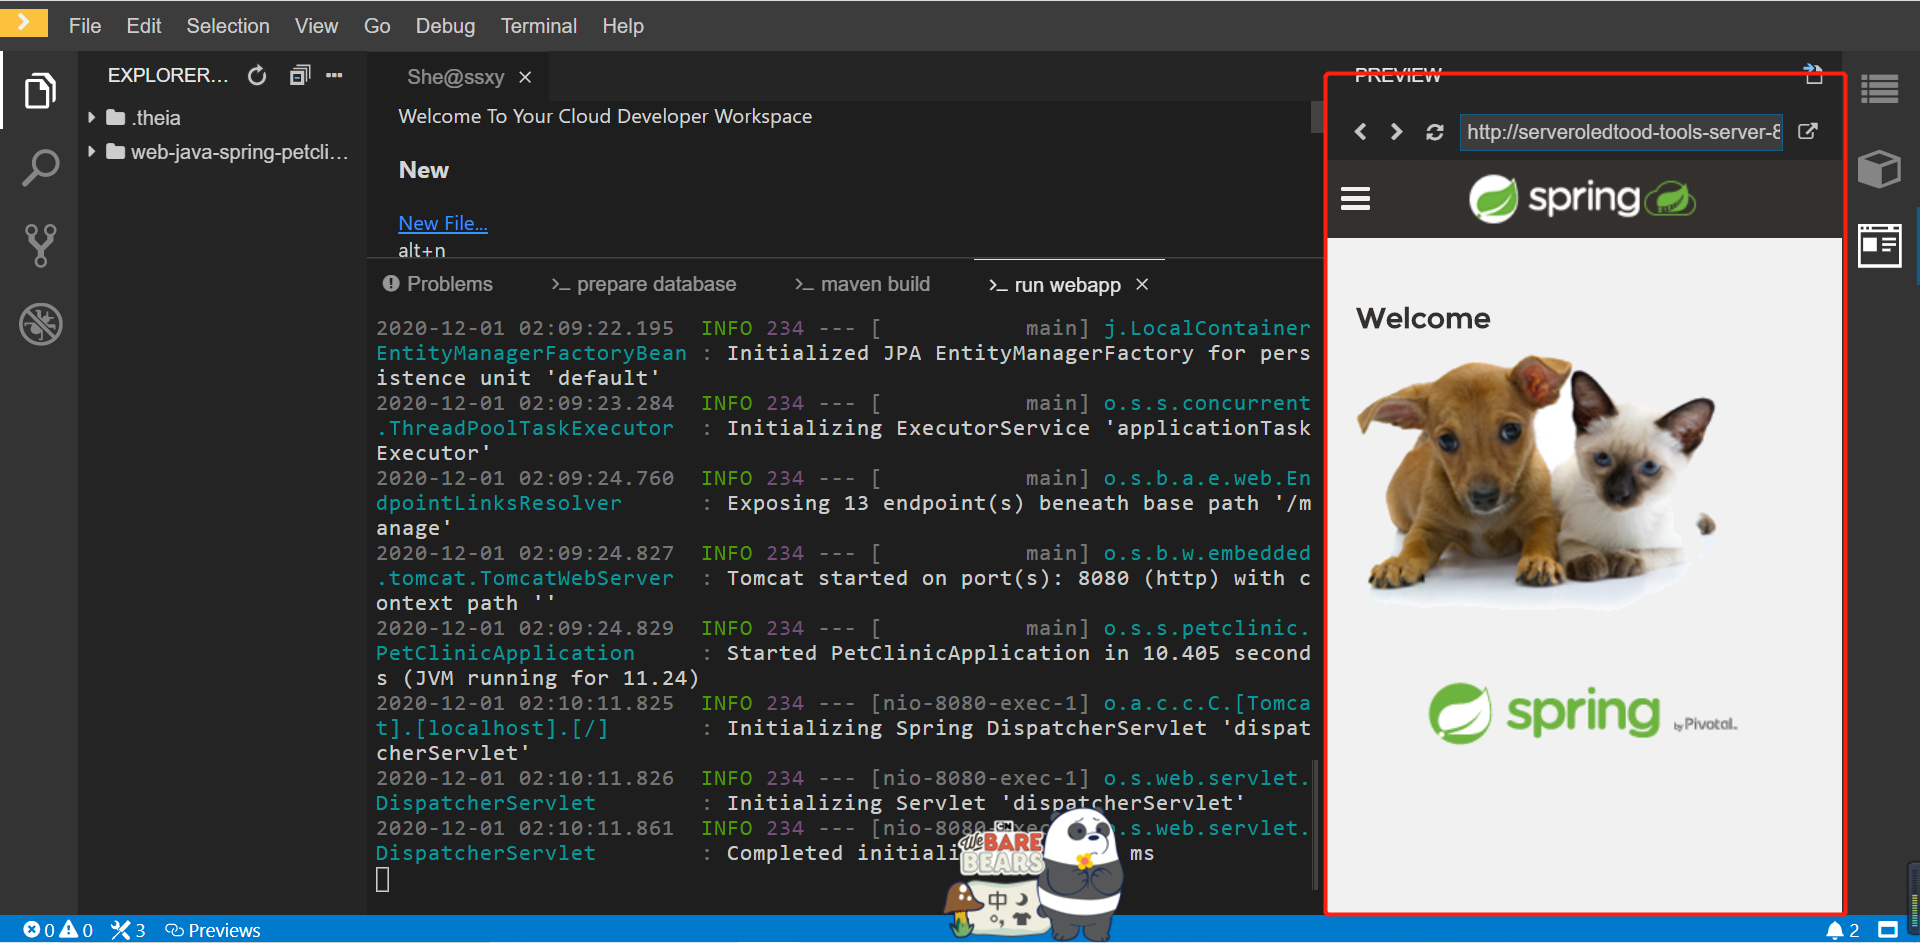Click the warnings count in status bar

click(77, 930)
